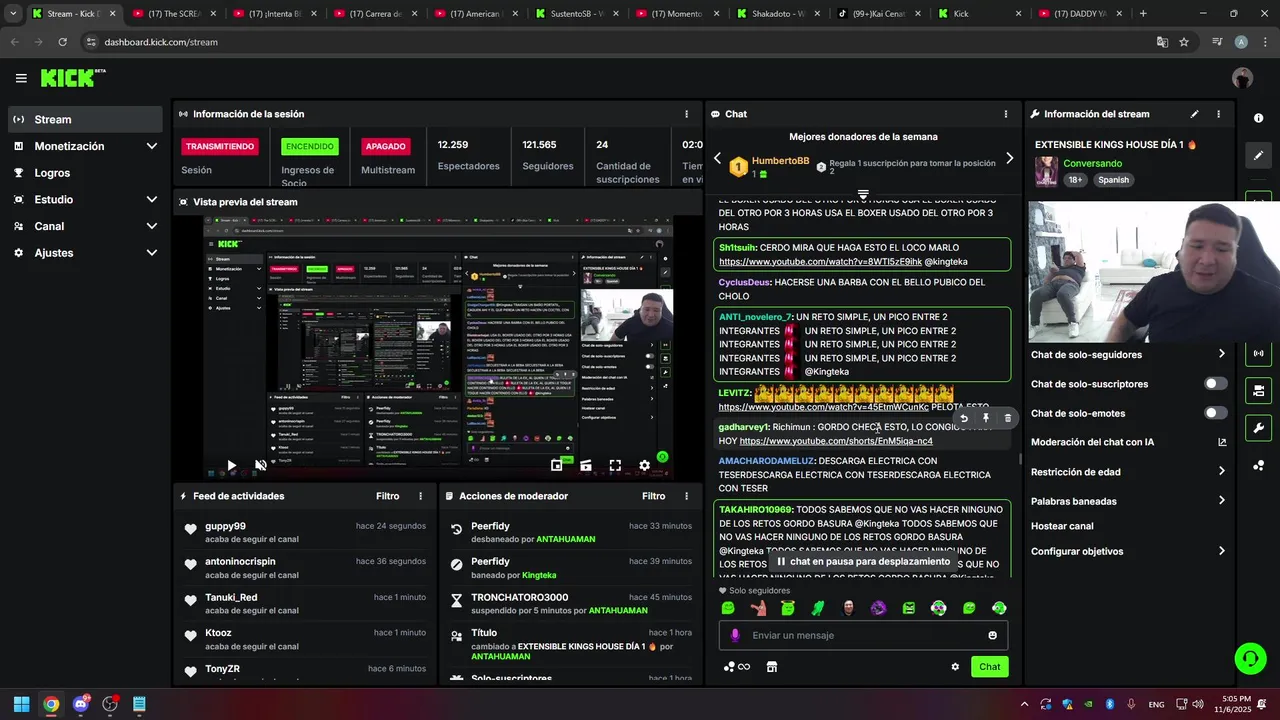Open Palabras baneadas settings arrow
The height and width of the screenshot is (720, 1280).
[x=1221, y=501]
